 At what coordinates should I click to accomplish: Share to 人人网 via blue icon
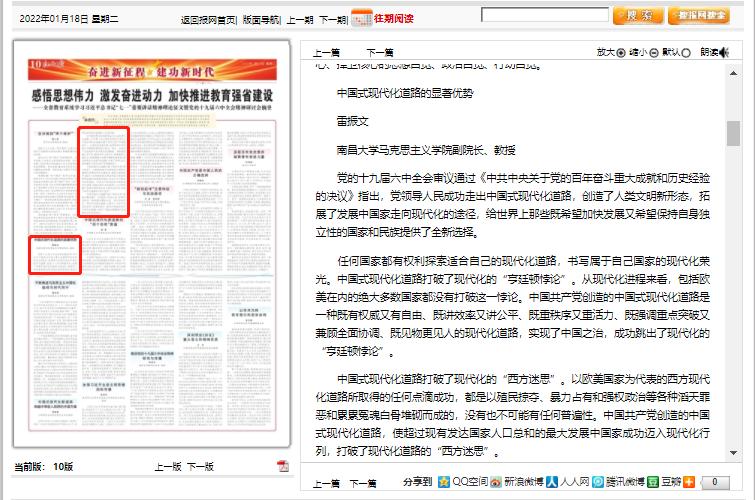pyautogui.click(x=552, y=481)
